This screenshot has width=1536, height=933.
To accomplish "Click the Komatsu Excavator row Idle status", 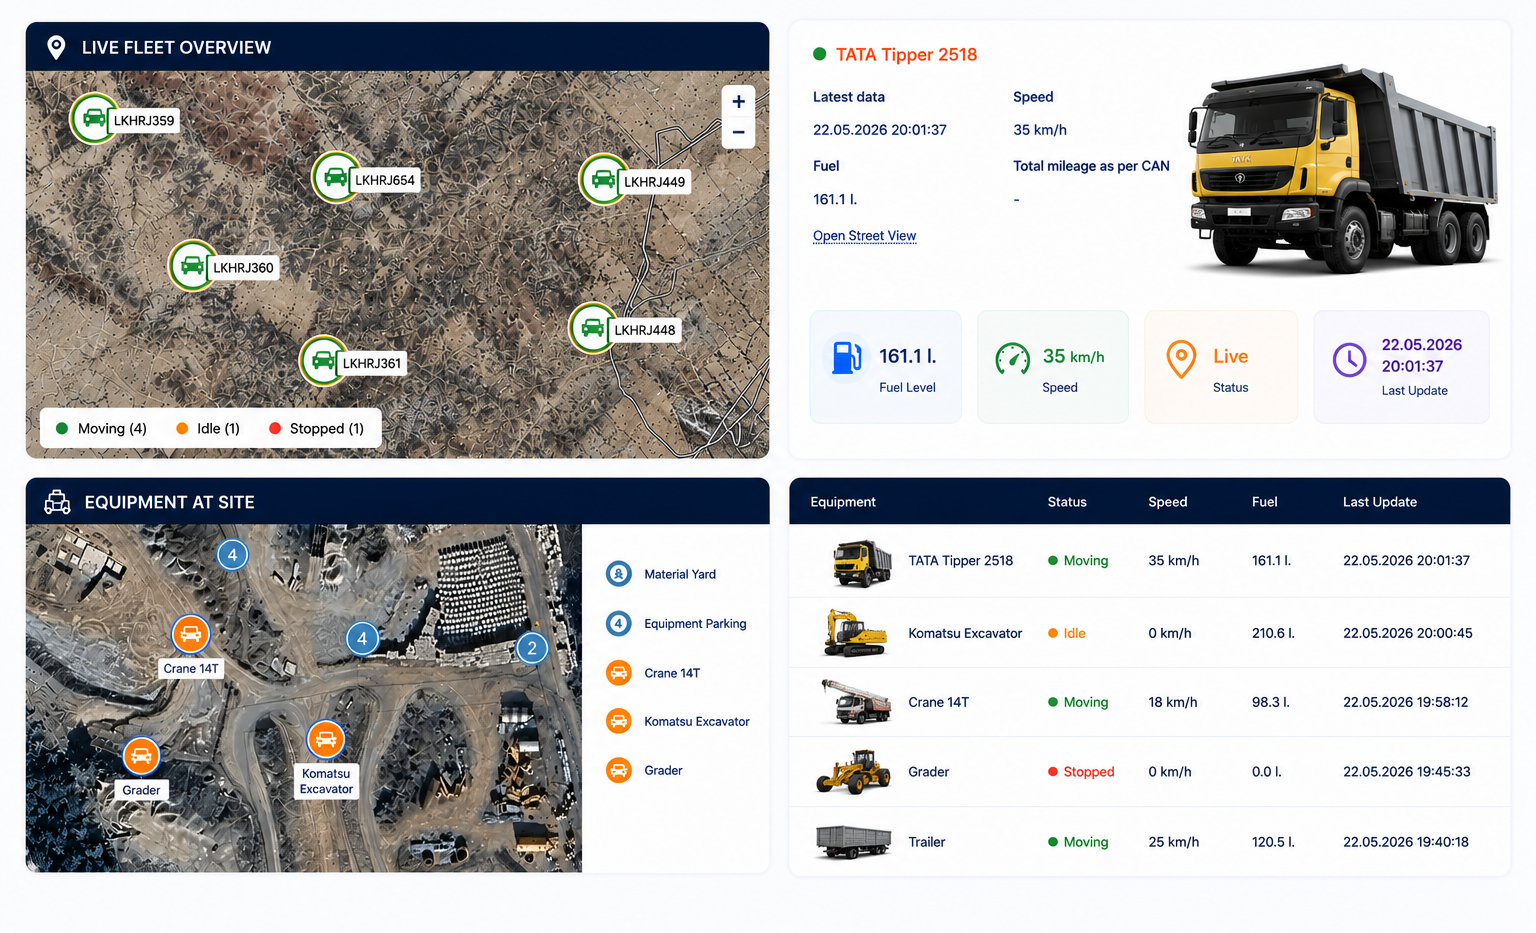I will pyautogui.click(x=1067, y=633).
